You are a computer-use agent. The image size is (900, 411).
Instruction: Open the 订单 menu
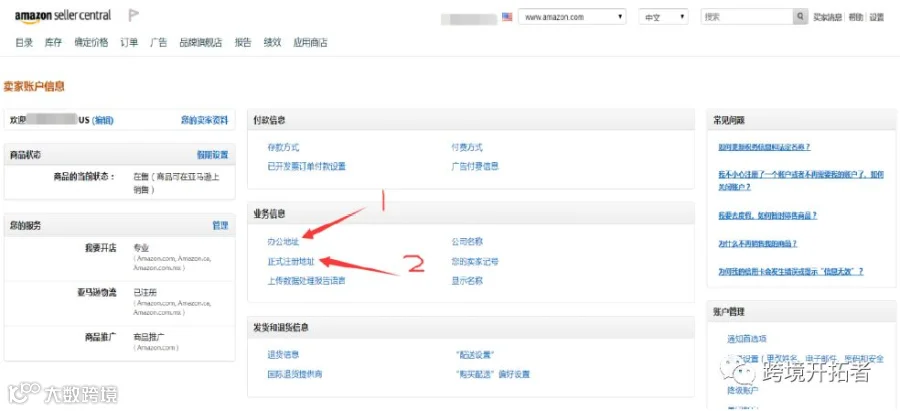pyautogui.click(x=129, y=42)
